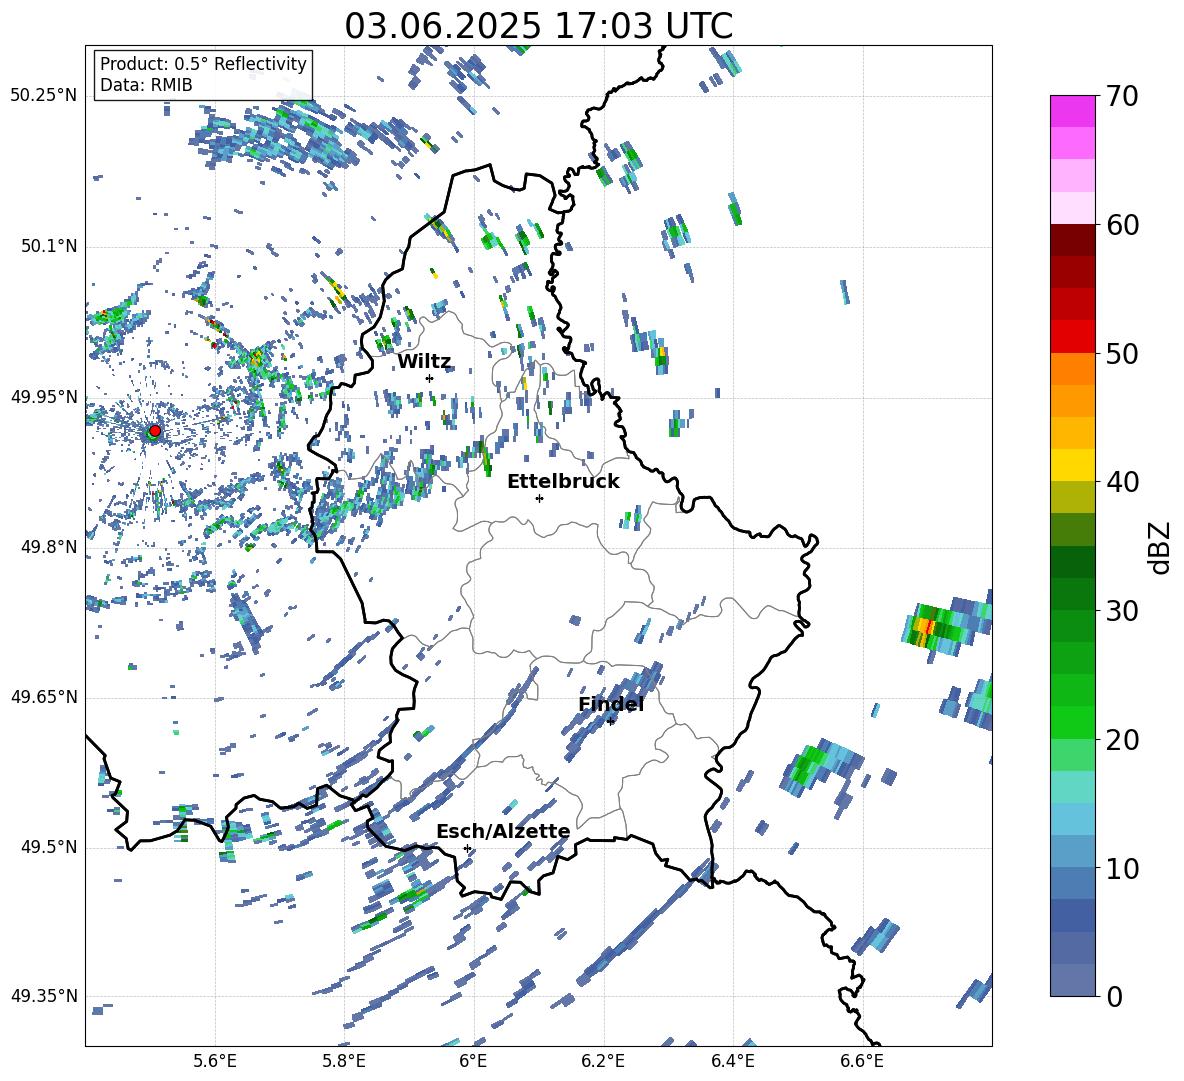Click the title timestamp 03.06.2025 17:03 UTC

[538, 26]
